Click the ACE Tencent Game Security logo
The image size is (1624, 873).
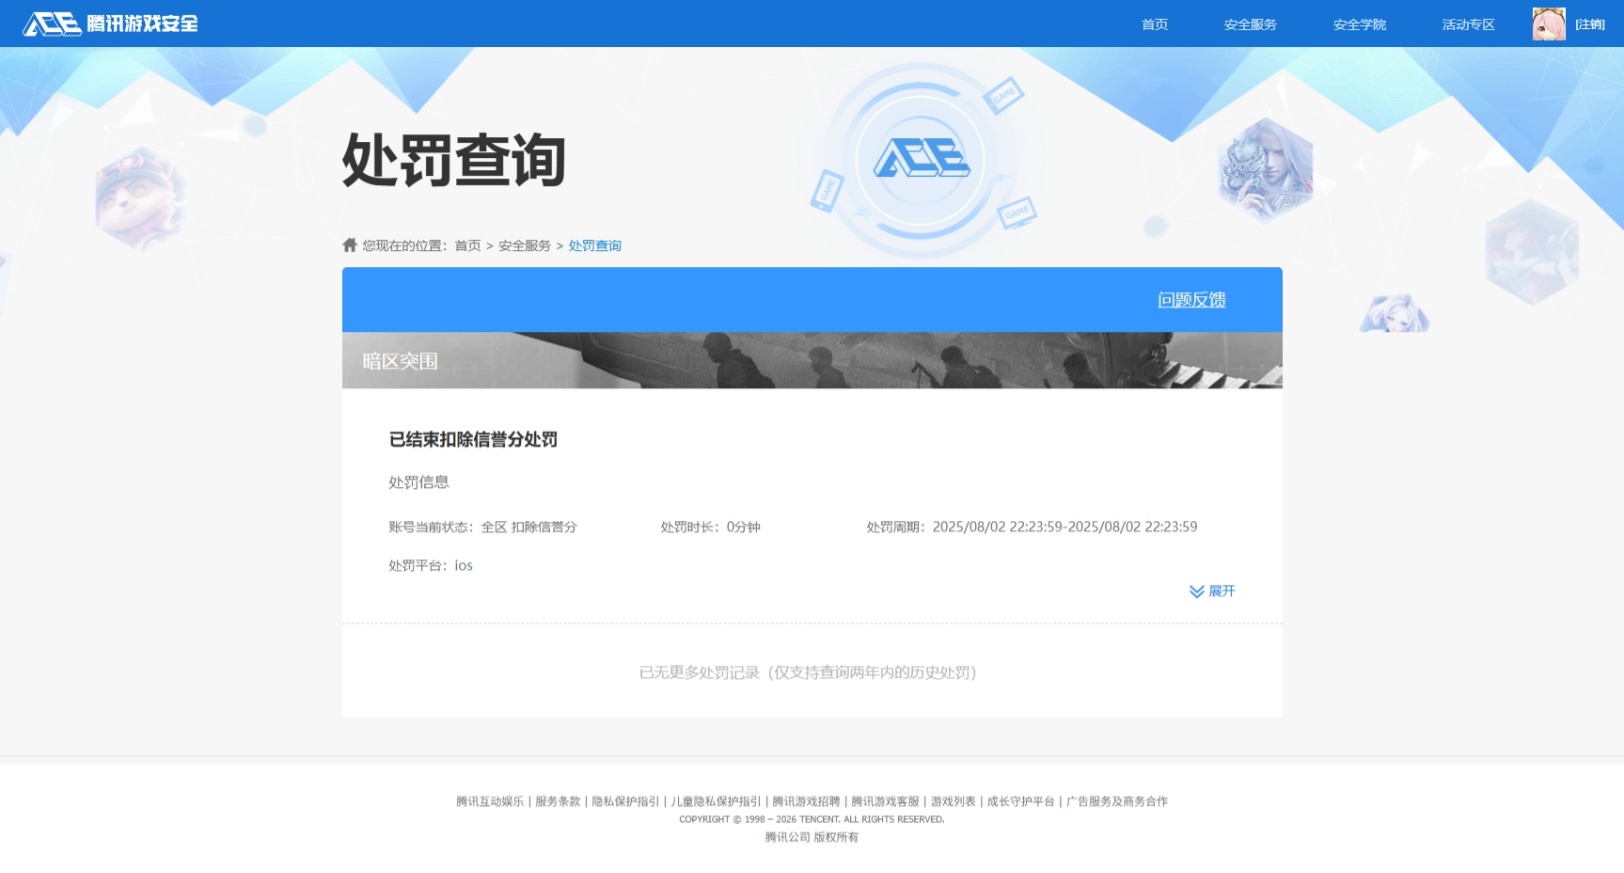coord(110,23)
